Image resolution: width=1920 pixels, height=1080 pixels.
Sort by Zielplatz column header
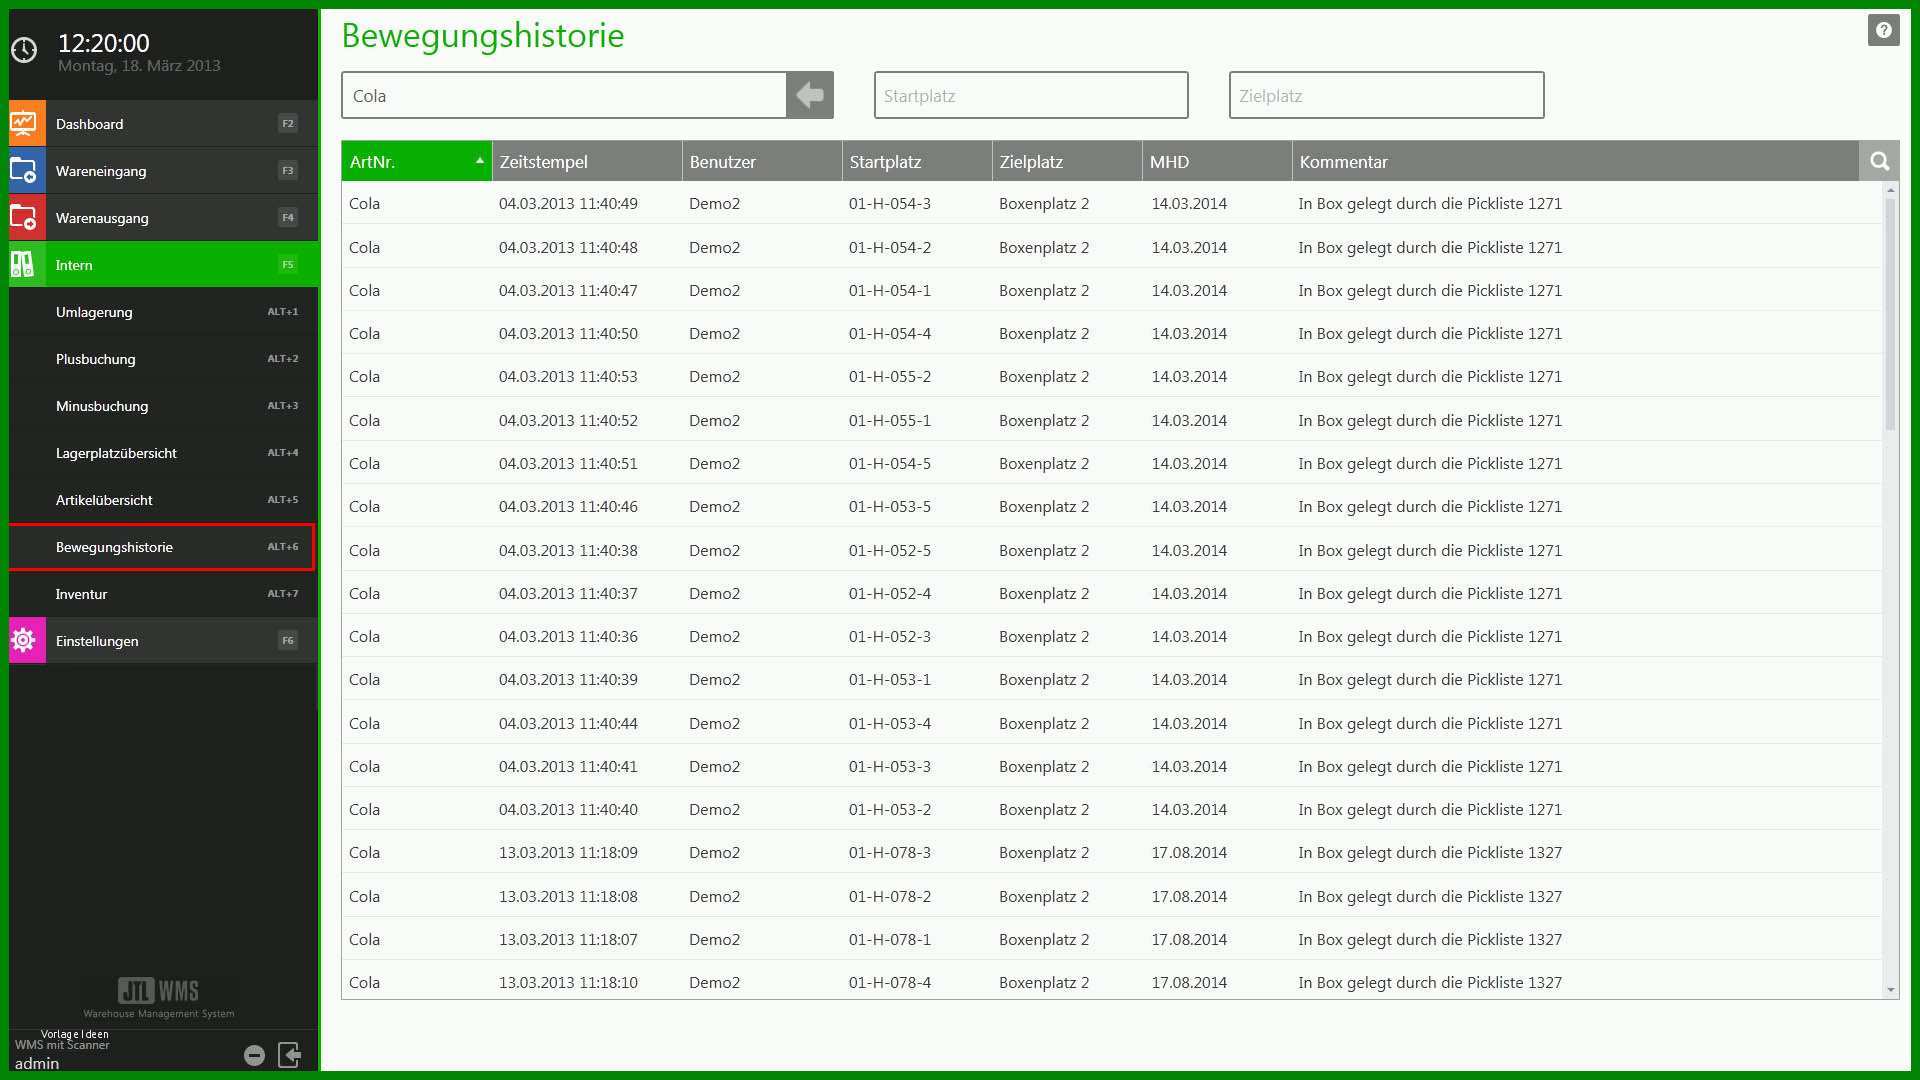click(x=1067, y=161)
